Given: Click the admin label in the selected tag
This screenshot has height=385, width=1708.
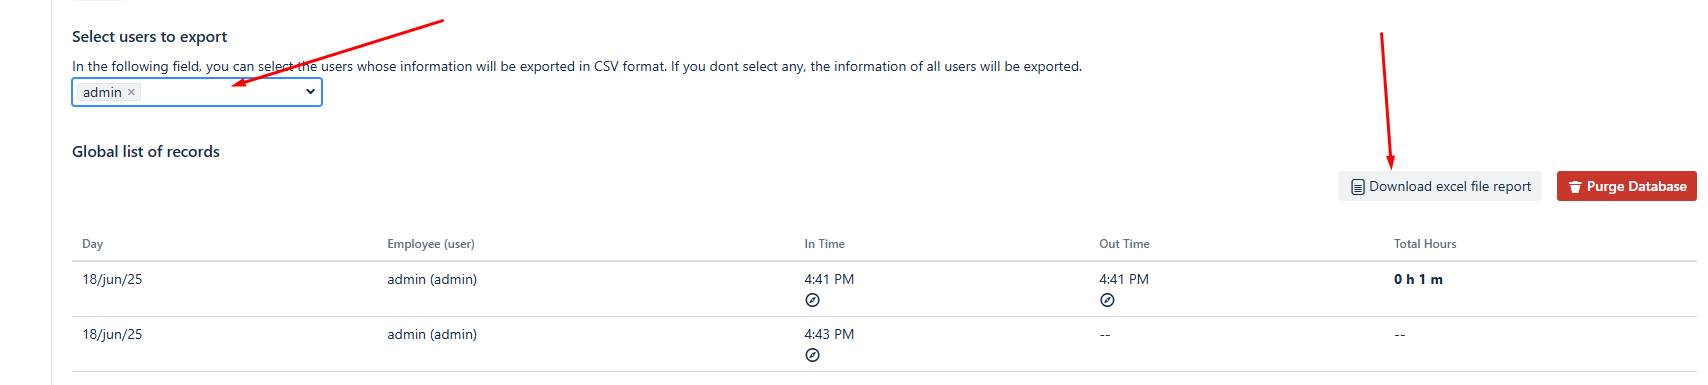Looking at the screenshot, I should point(102,92).
